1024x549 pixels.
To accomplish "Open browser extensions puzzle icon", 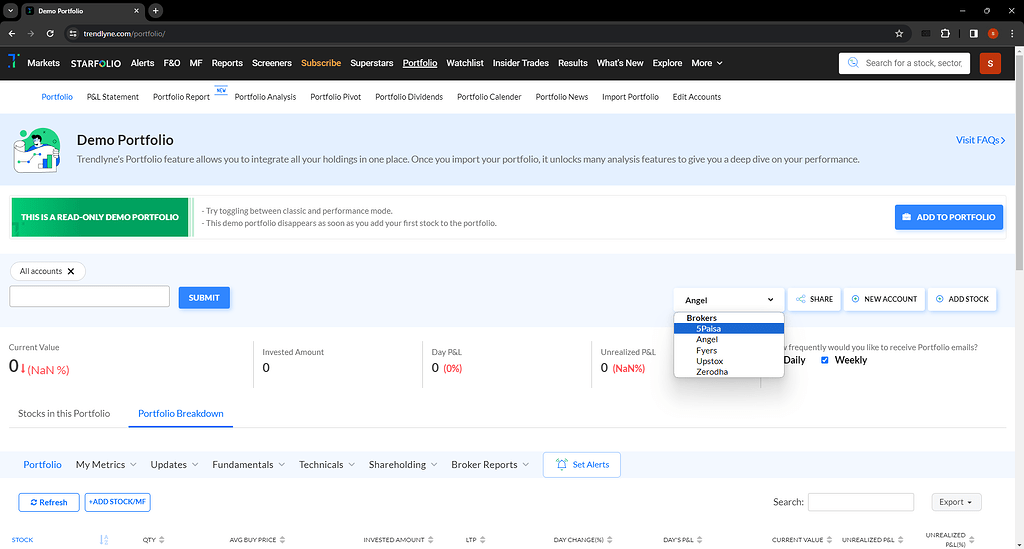I will pos(945,33).
